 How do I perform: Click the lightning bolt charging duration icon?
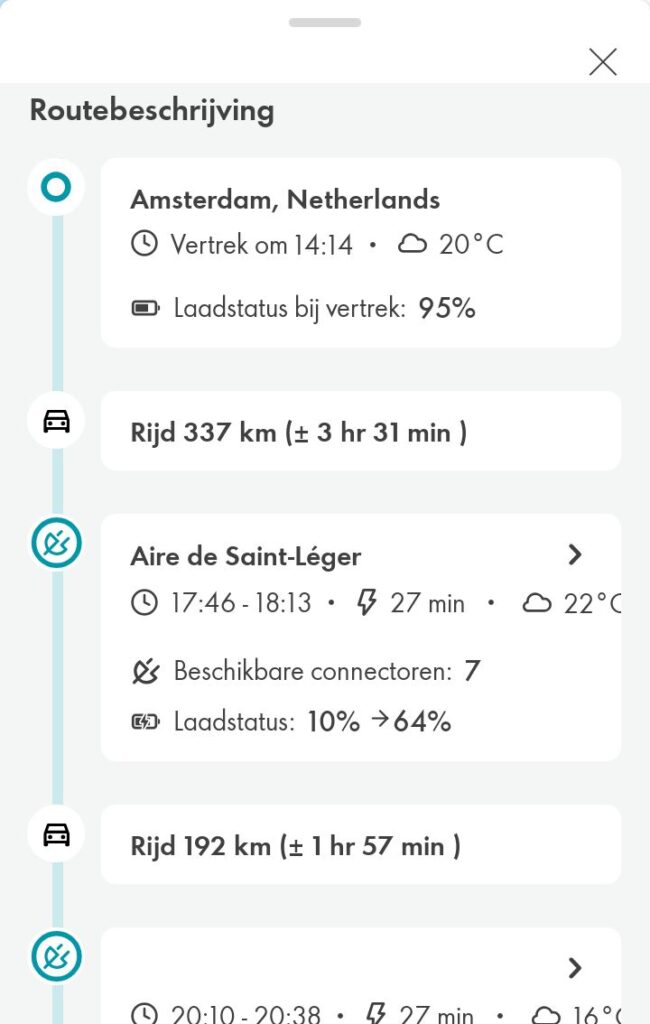(367, 603)
